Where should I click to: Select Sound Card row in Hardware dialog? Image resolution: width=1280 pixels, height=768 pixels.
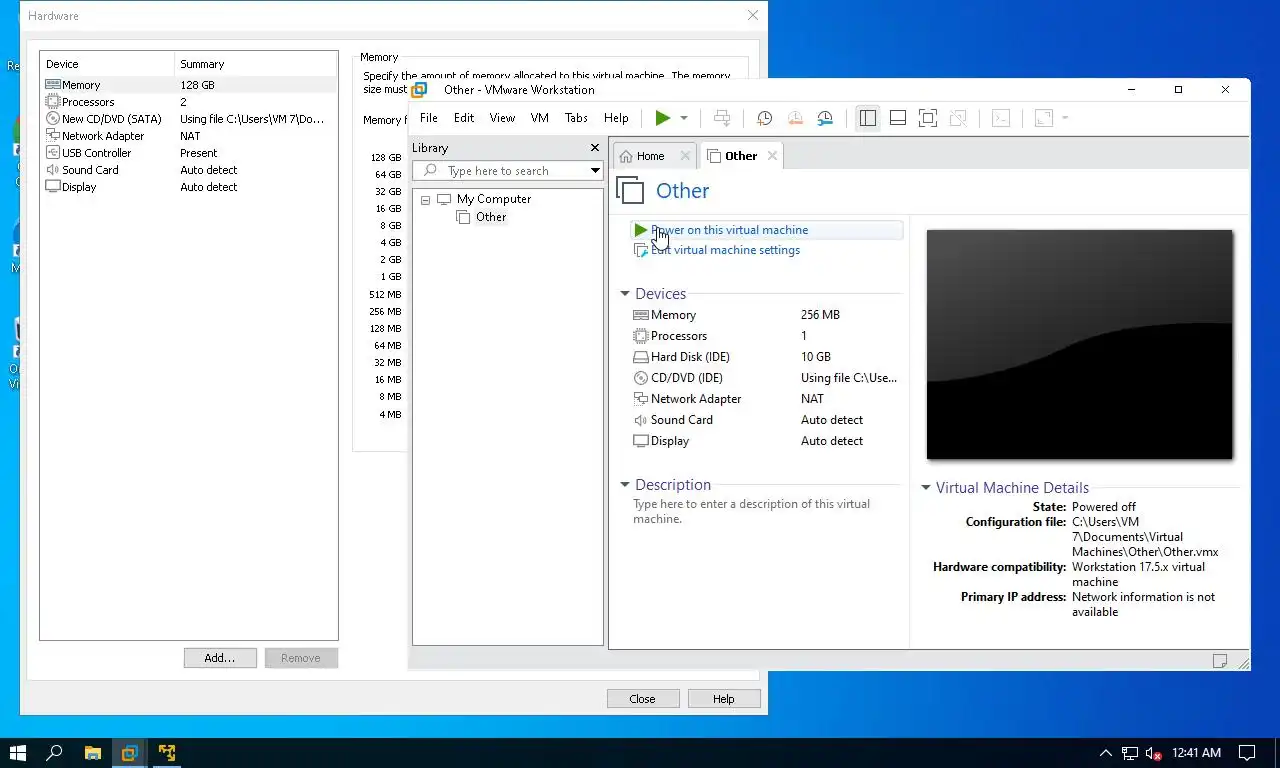click(x=189, y=170)
